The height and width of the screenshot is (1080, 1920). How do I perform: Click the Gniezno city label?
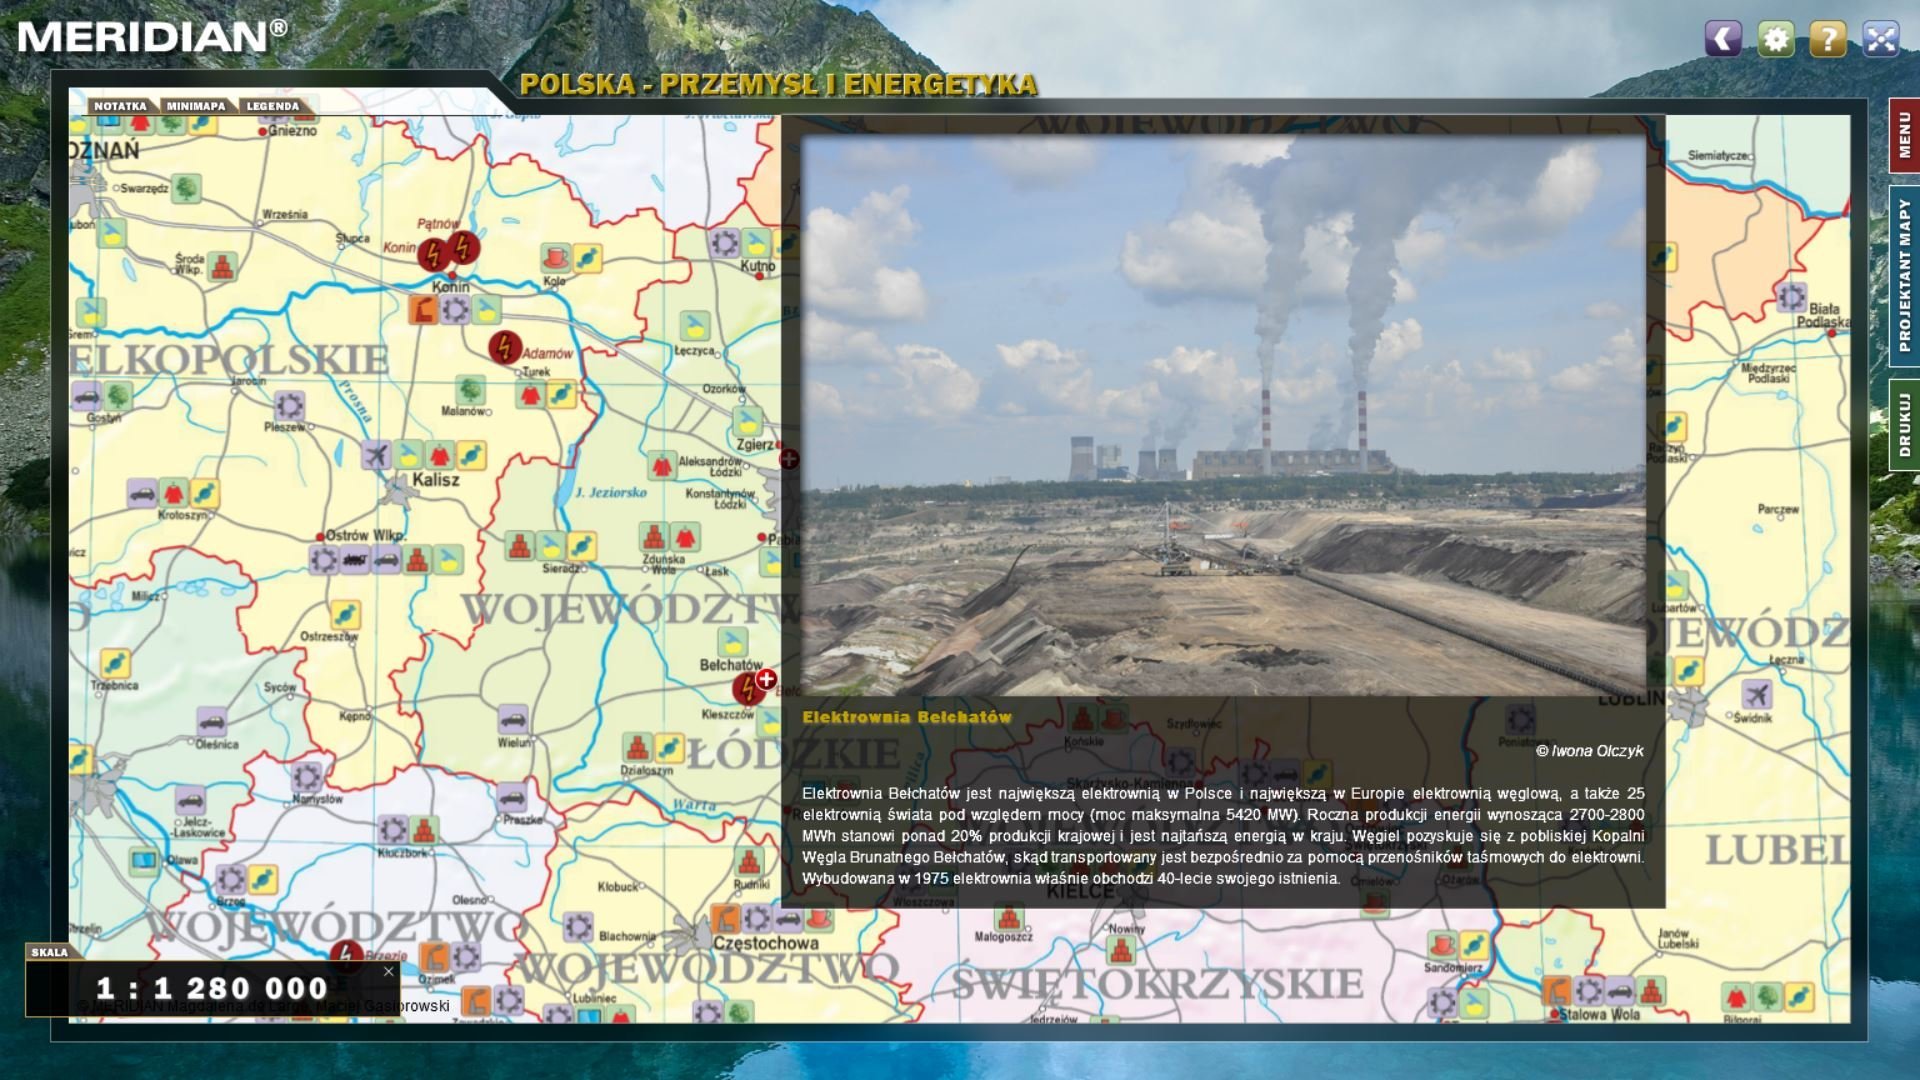click(292, 131)
